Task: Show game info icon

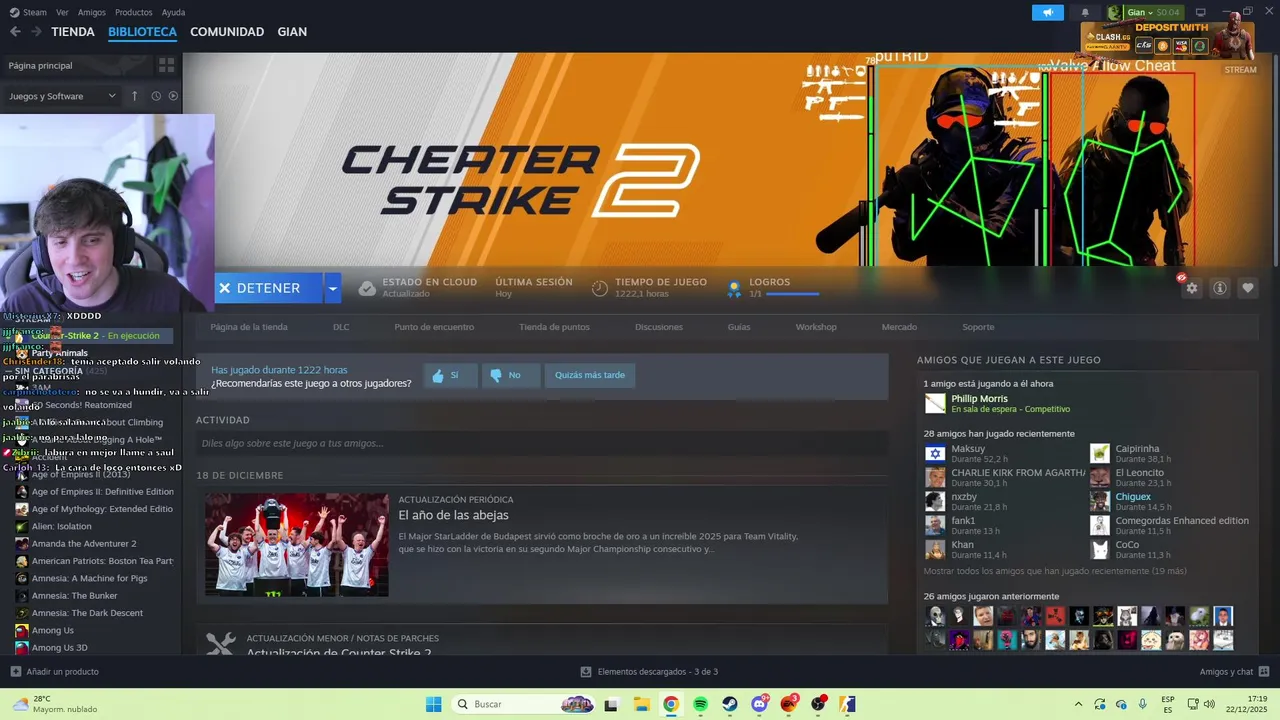Action: [1220, 288]
